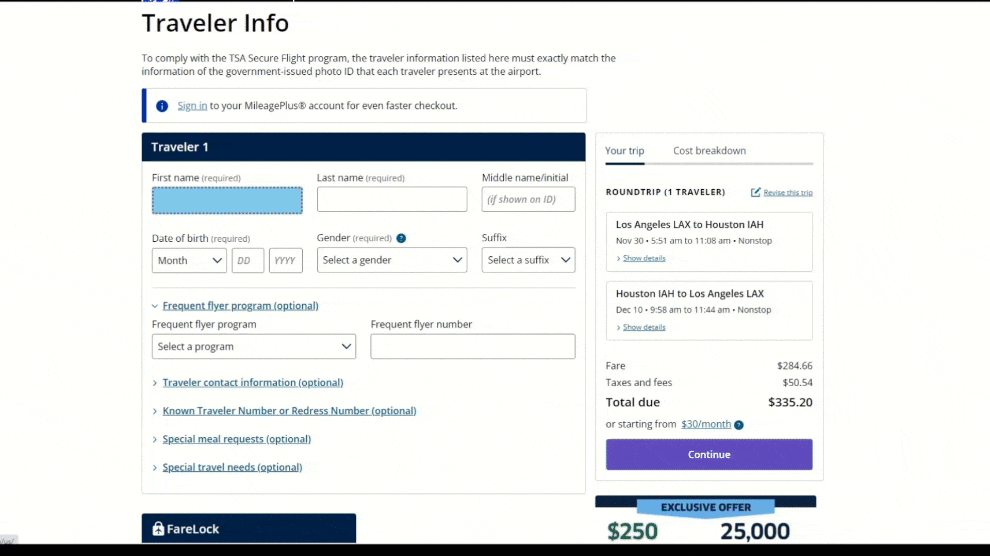
Task: Click the Revise this trip edit icon
Action: tap(756, 192)
